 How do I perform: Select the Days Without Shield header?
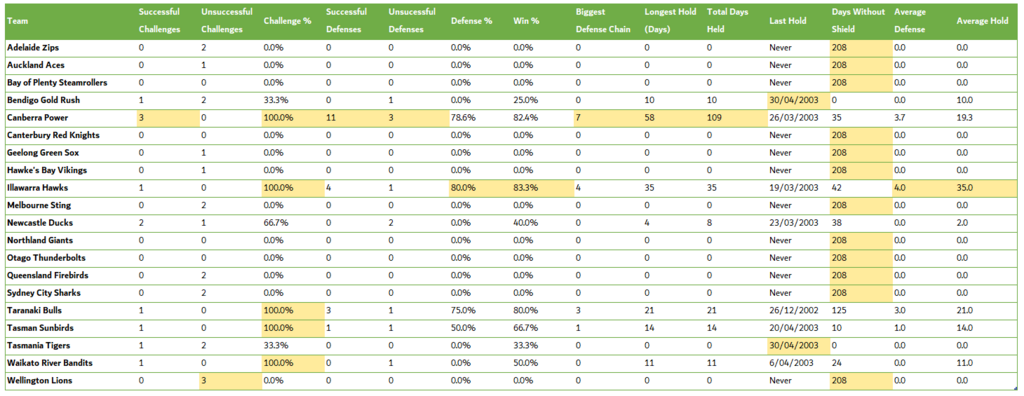pos(861,21)
